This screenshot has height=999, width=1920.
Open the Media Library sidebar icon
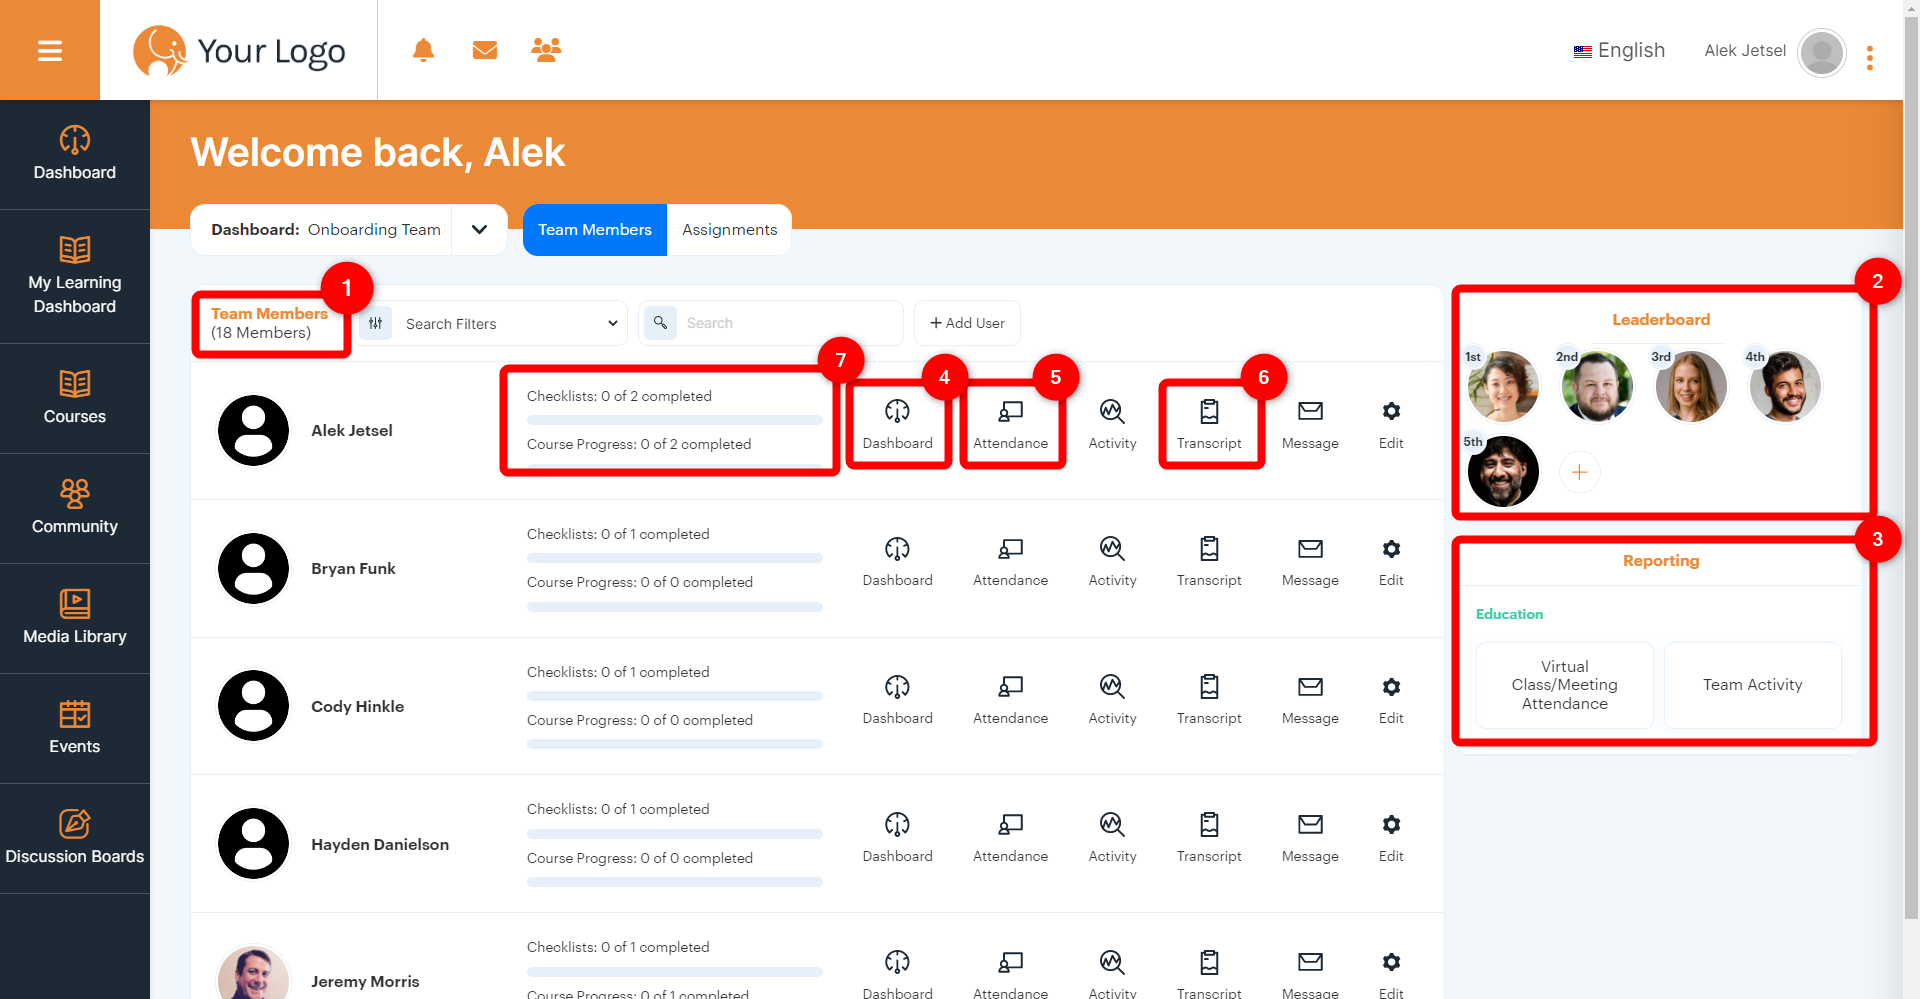coord(74,605)
